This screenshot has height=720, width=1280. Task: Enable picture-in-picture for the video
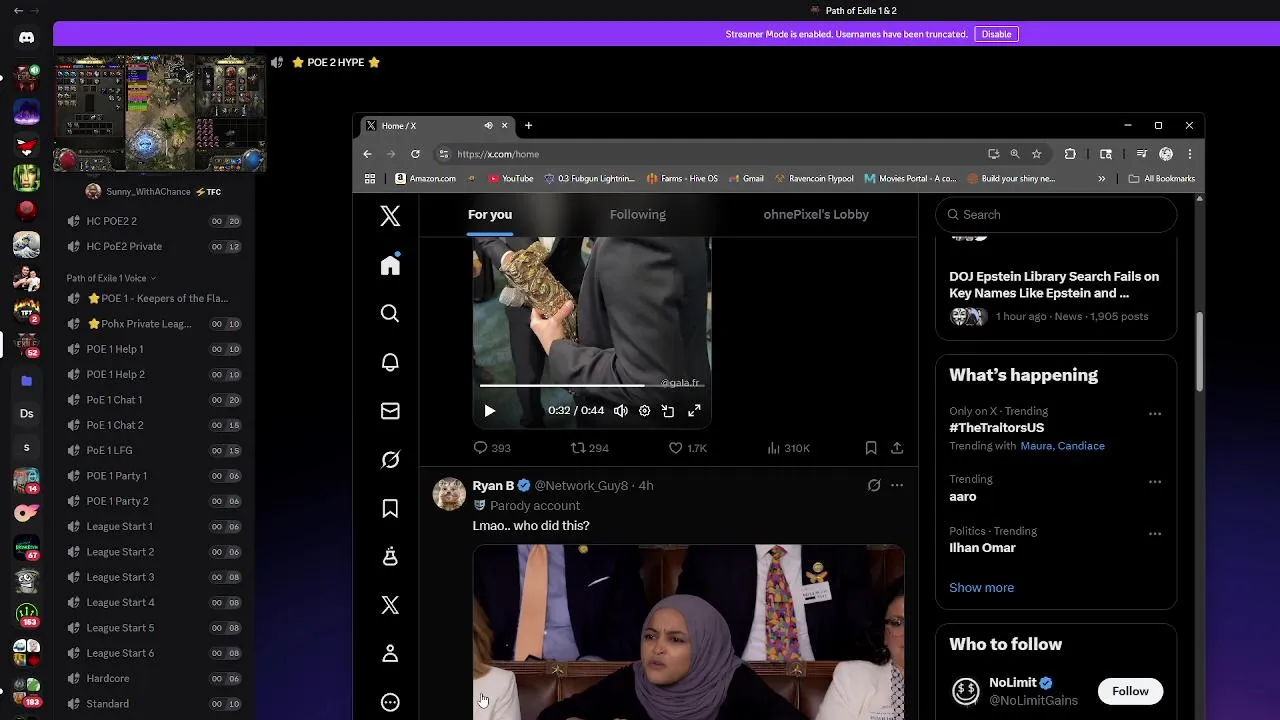point(668,411)
